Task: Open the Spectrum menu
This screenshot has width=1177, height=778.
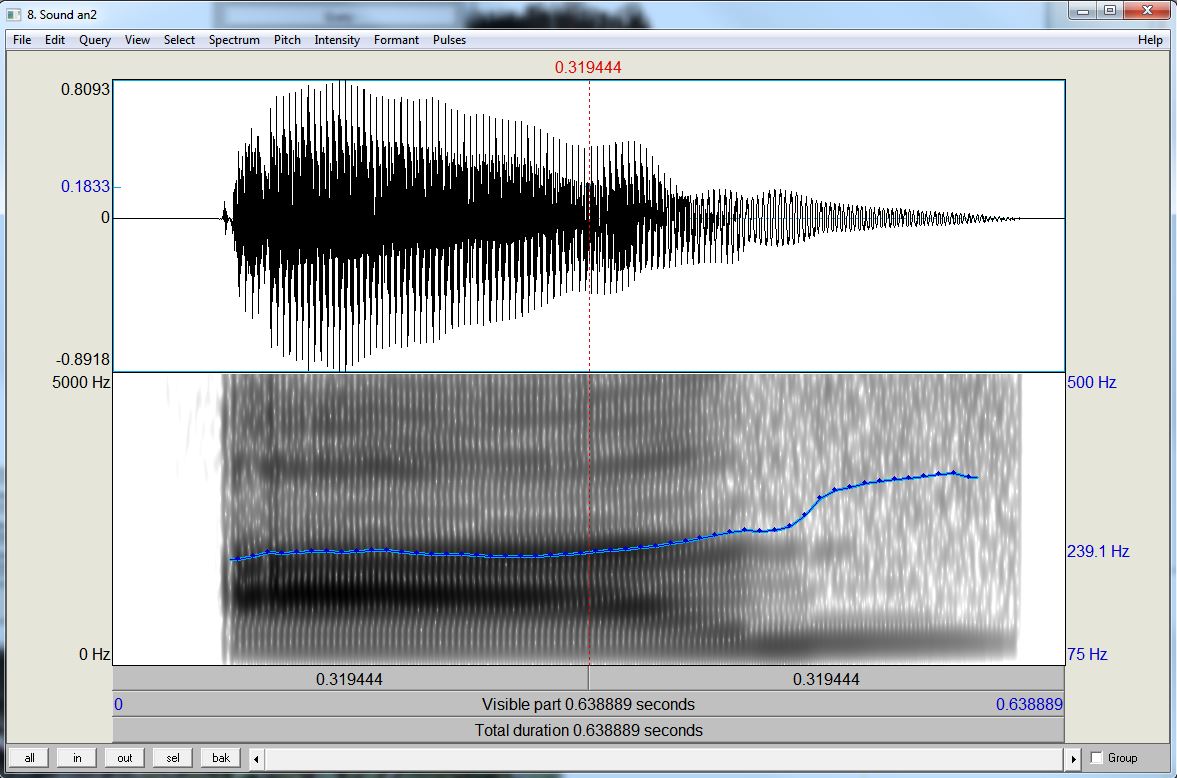Action: [234, 40]
